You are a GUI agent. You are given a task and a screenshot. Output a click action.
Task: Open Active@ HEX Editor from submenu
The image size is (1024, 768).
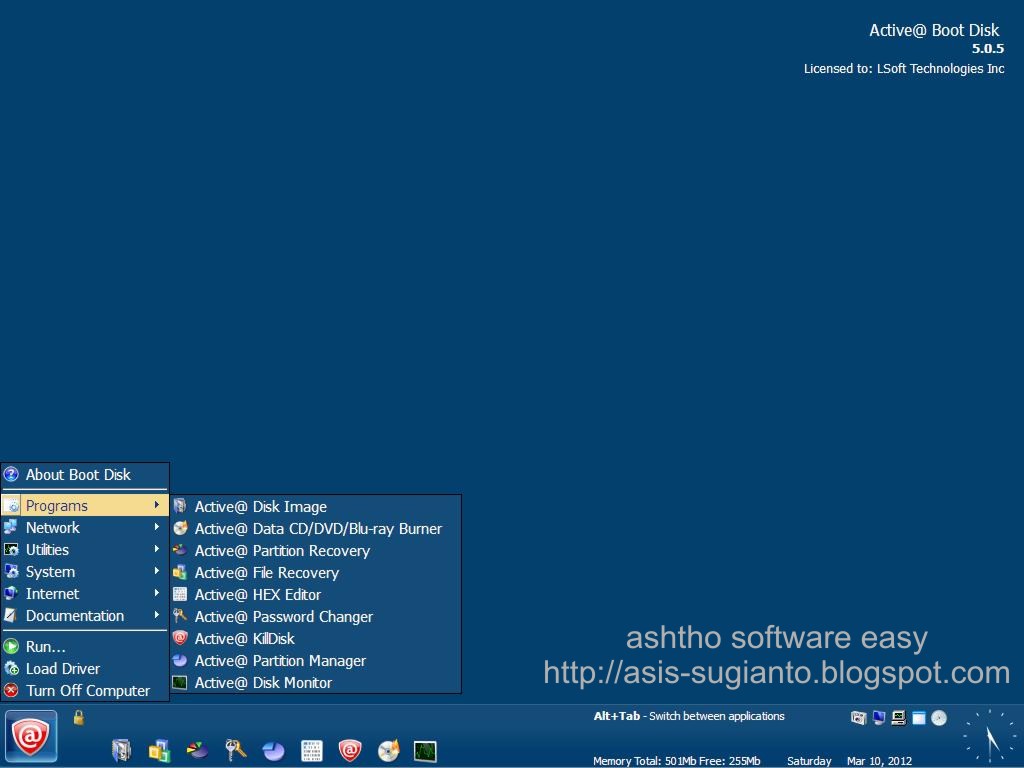click(316, 595)
